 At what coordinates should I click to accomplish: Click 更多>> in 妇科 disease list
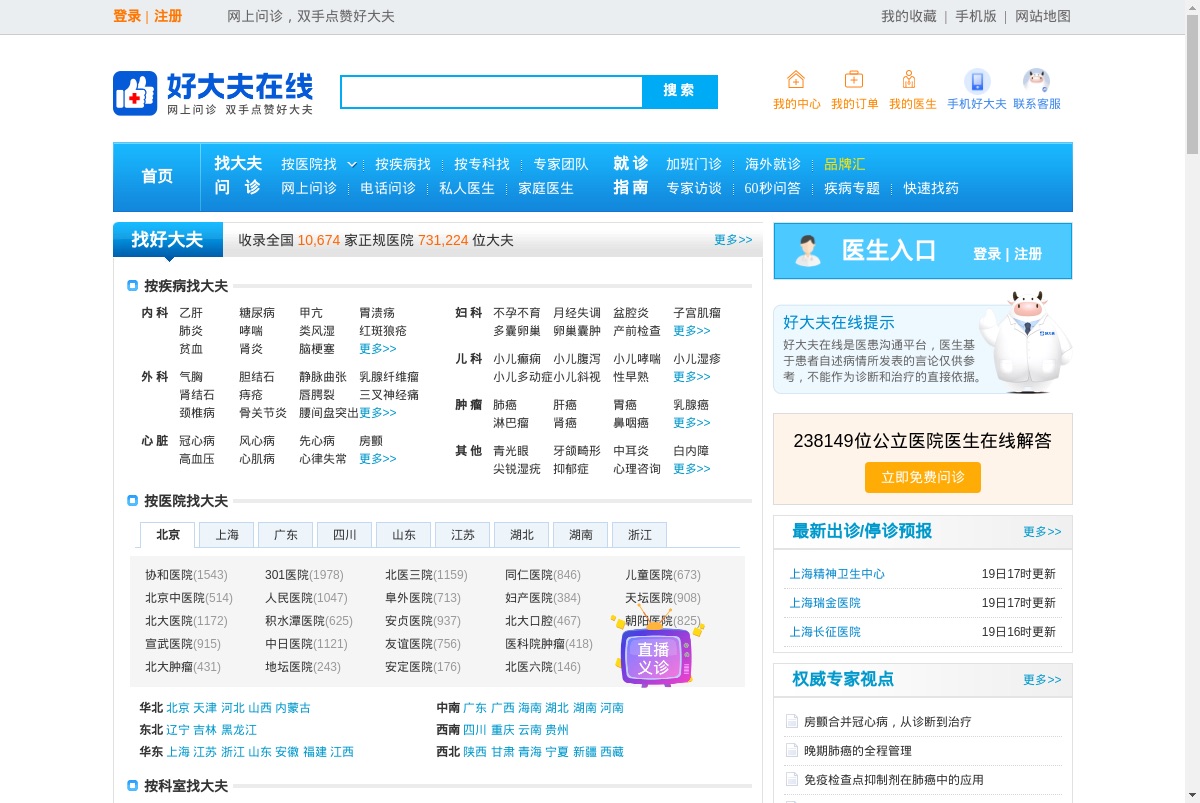(692, 331)
